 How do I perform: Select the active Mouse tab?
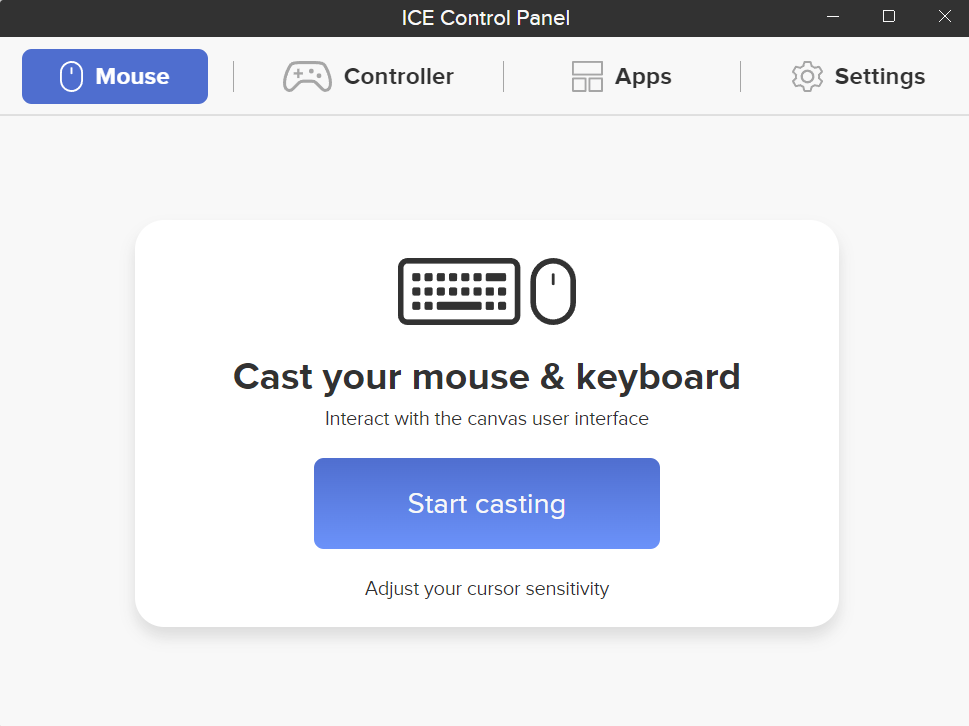114,76
